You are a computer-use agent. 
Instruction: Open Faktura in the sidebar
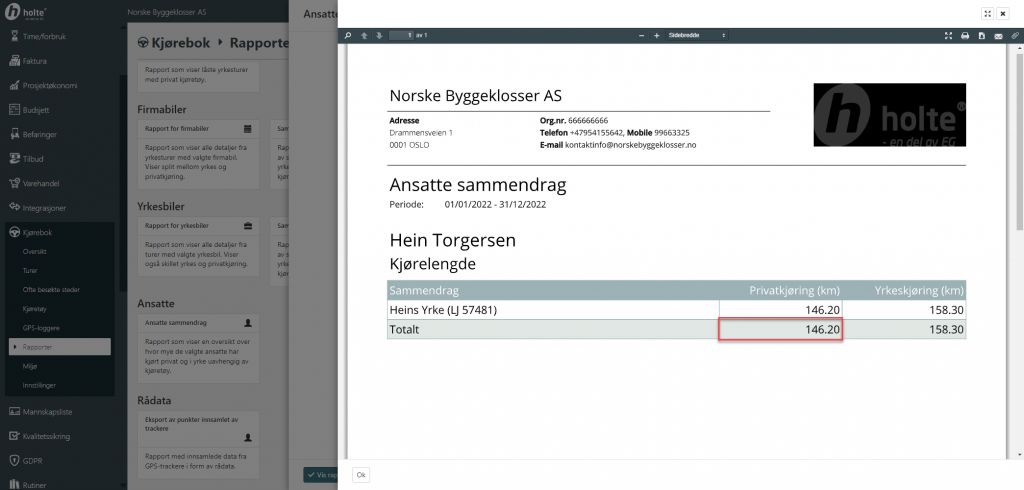click(x=35, y=61)
